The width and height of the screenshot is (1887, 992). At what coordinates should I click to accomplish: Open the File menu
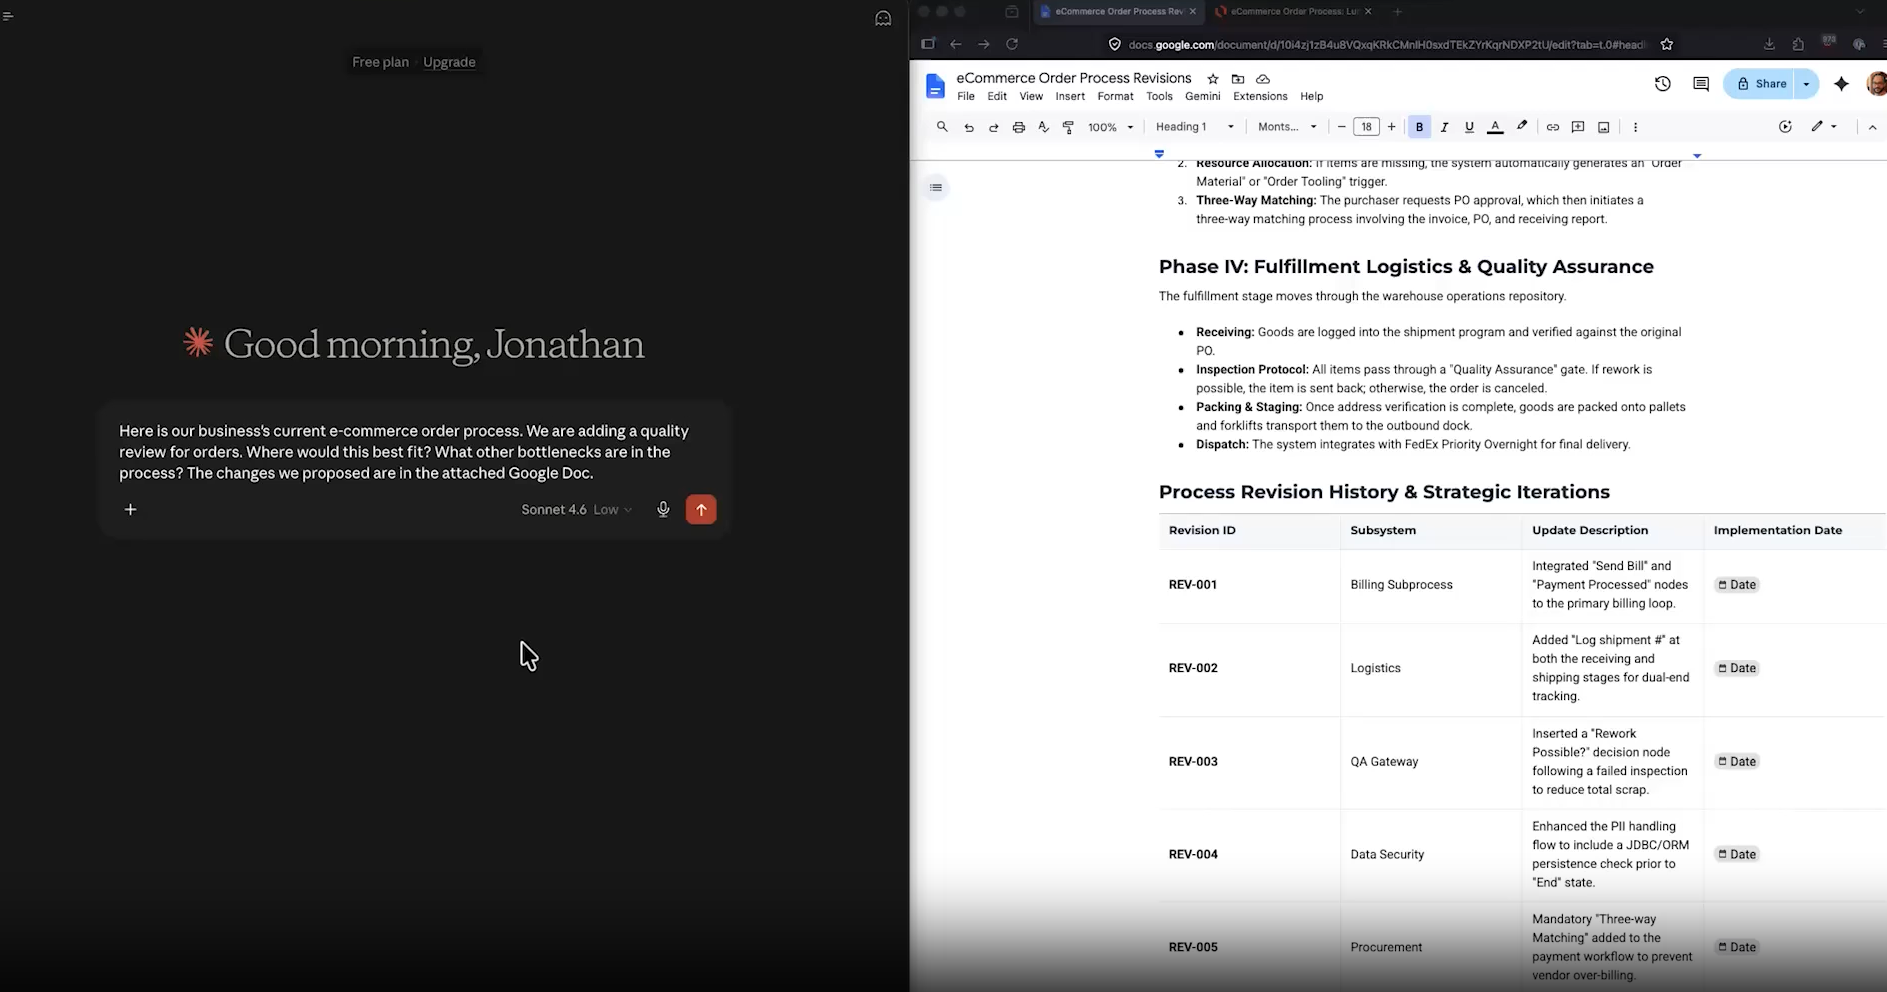[x=965, y=97]
